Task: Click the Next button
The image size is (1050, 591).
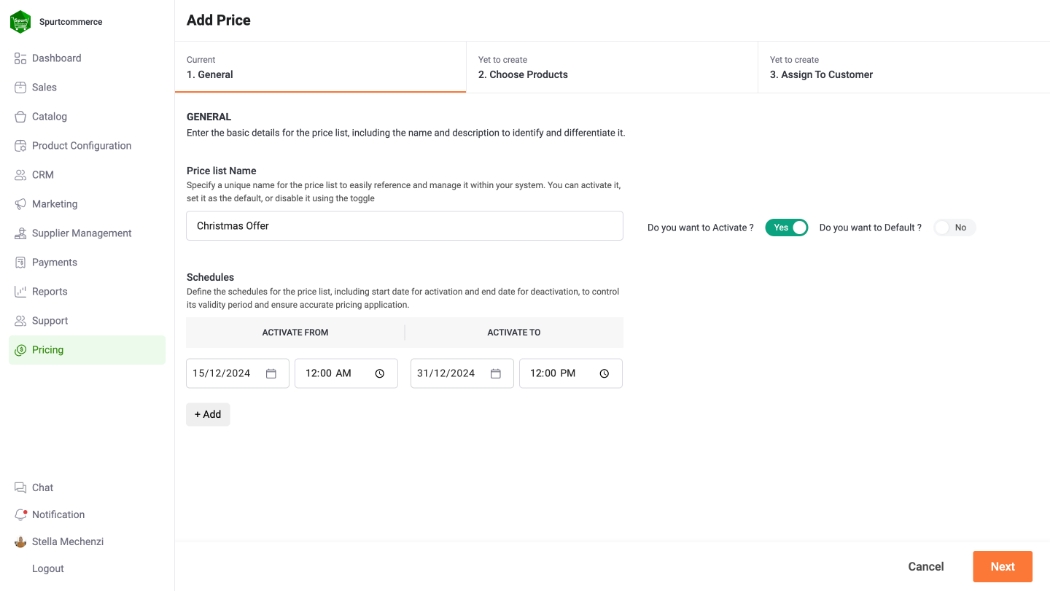Action: [1002, 566]
